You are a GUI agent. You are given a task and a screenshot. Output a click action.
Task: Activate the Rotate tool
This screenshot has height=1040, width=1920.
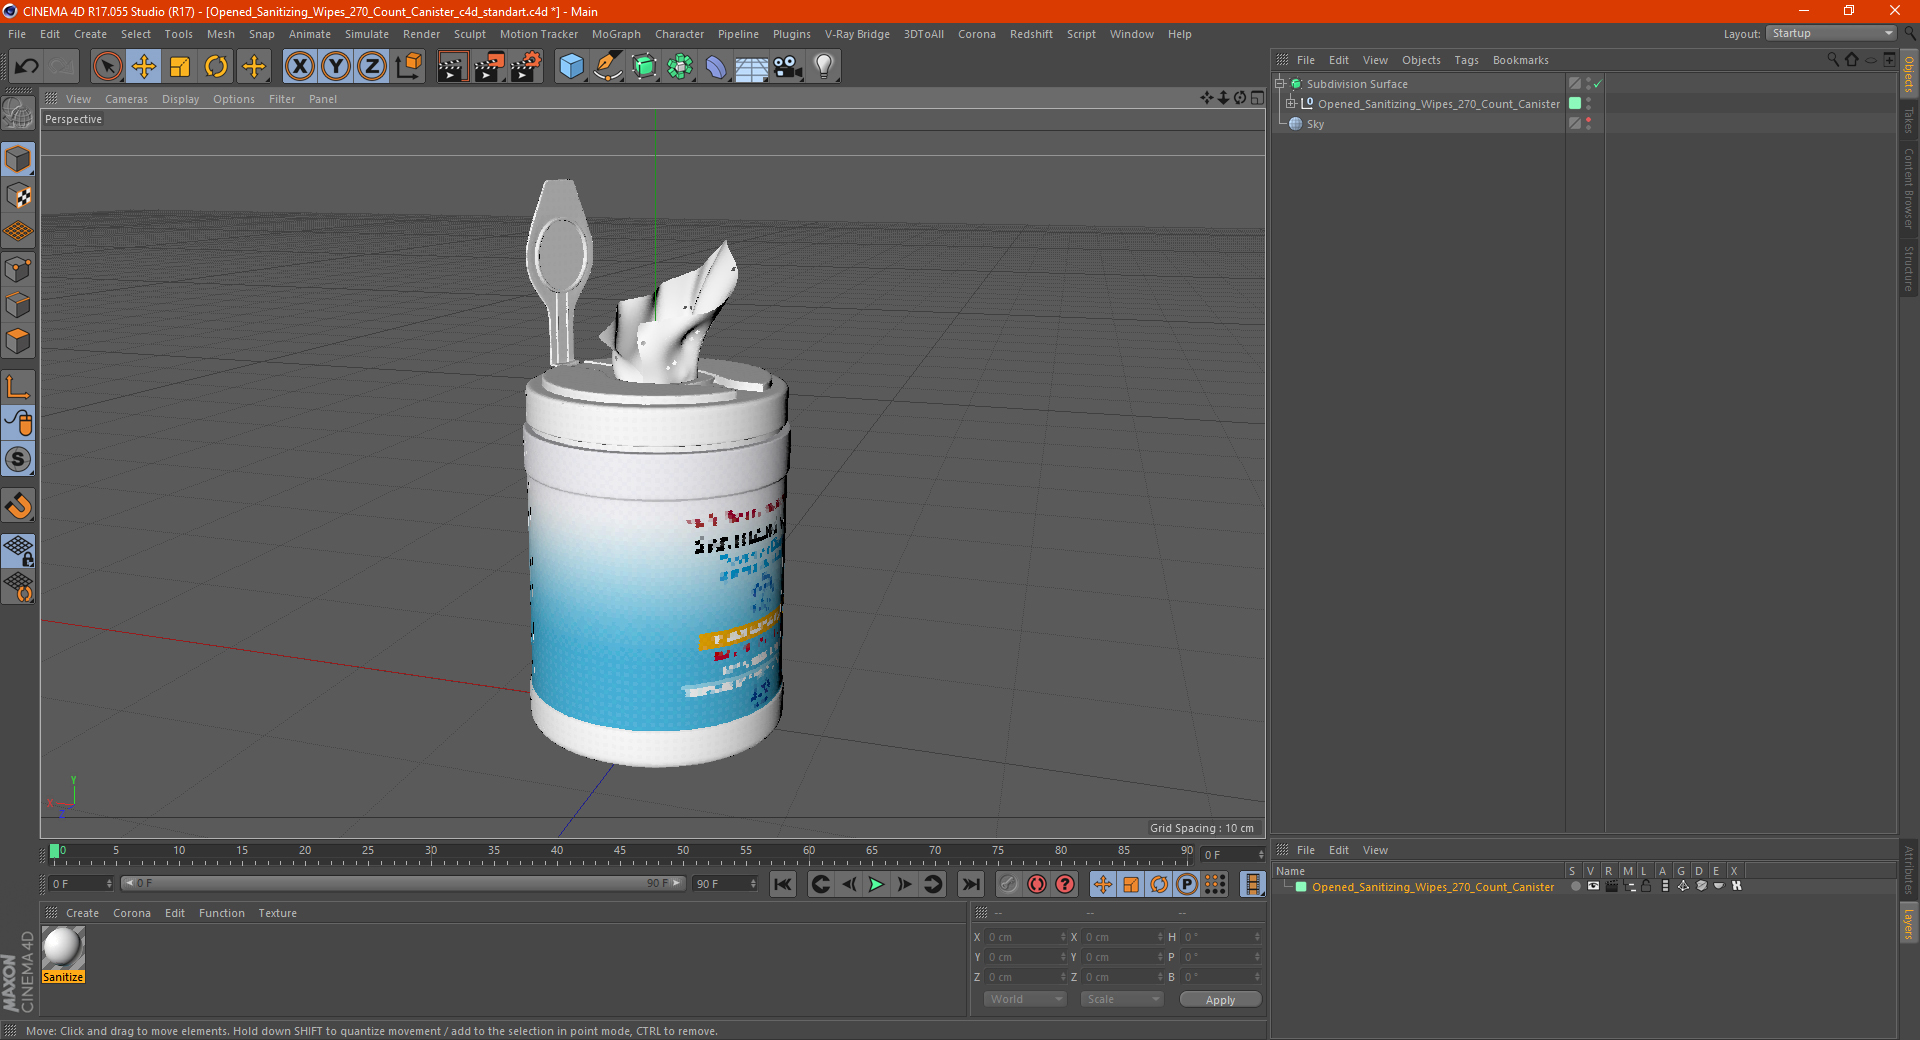coord(216,67)
